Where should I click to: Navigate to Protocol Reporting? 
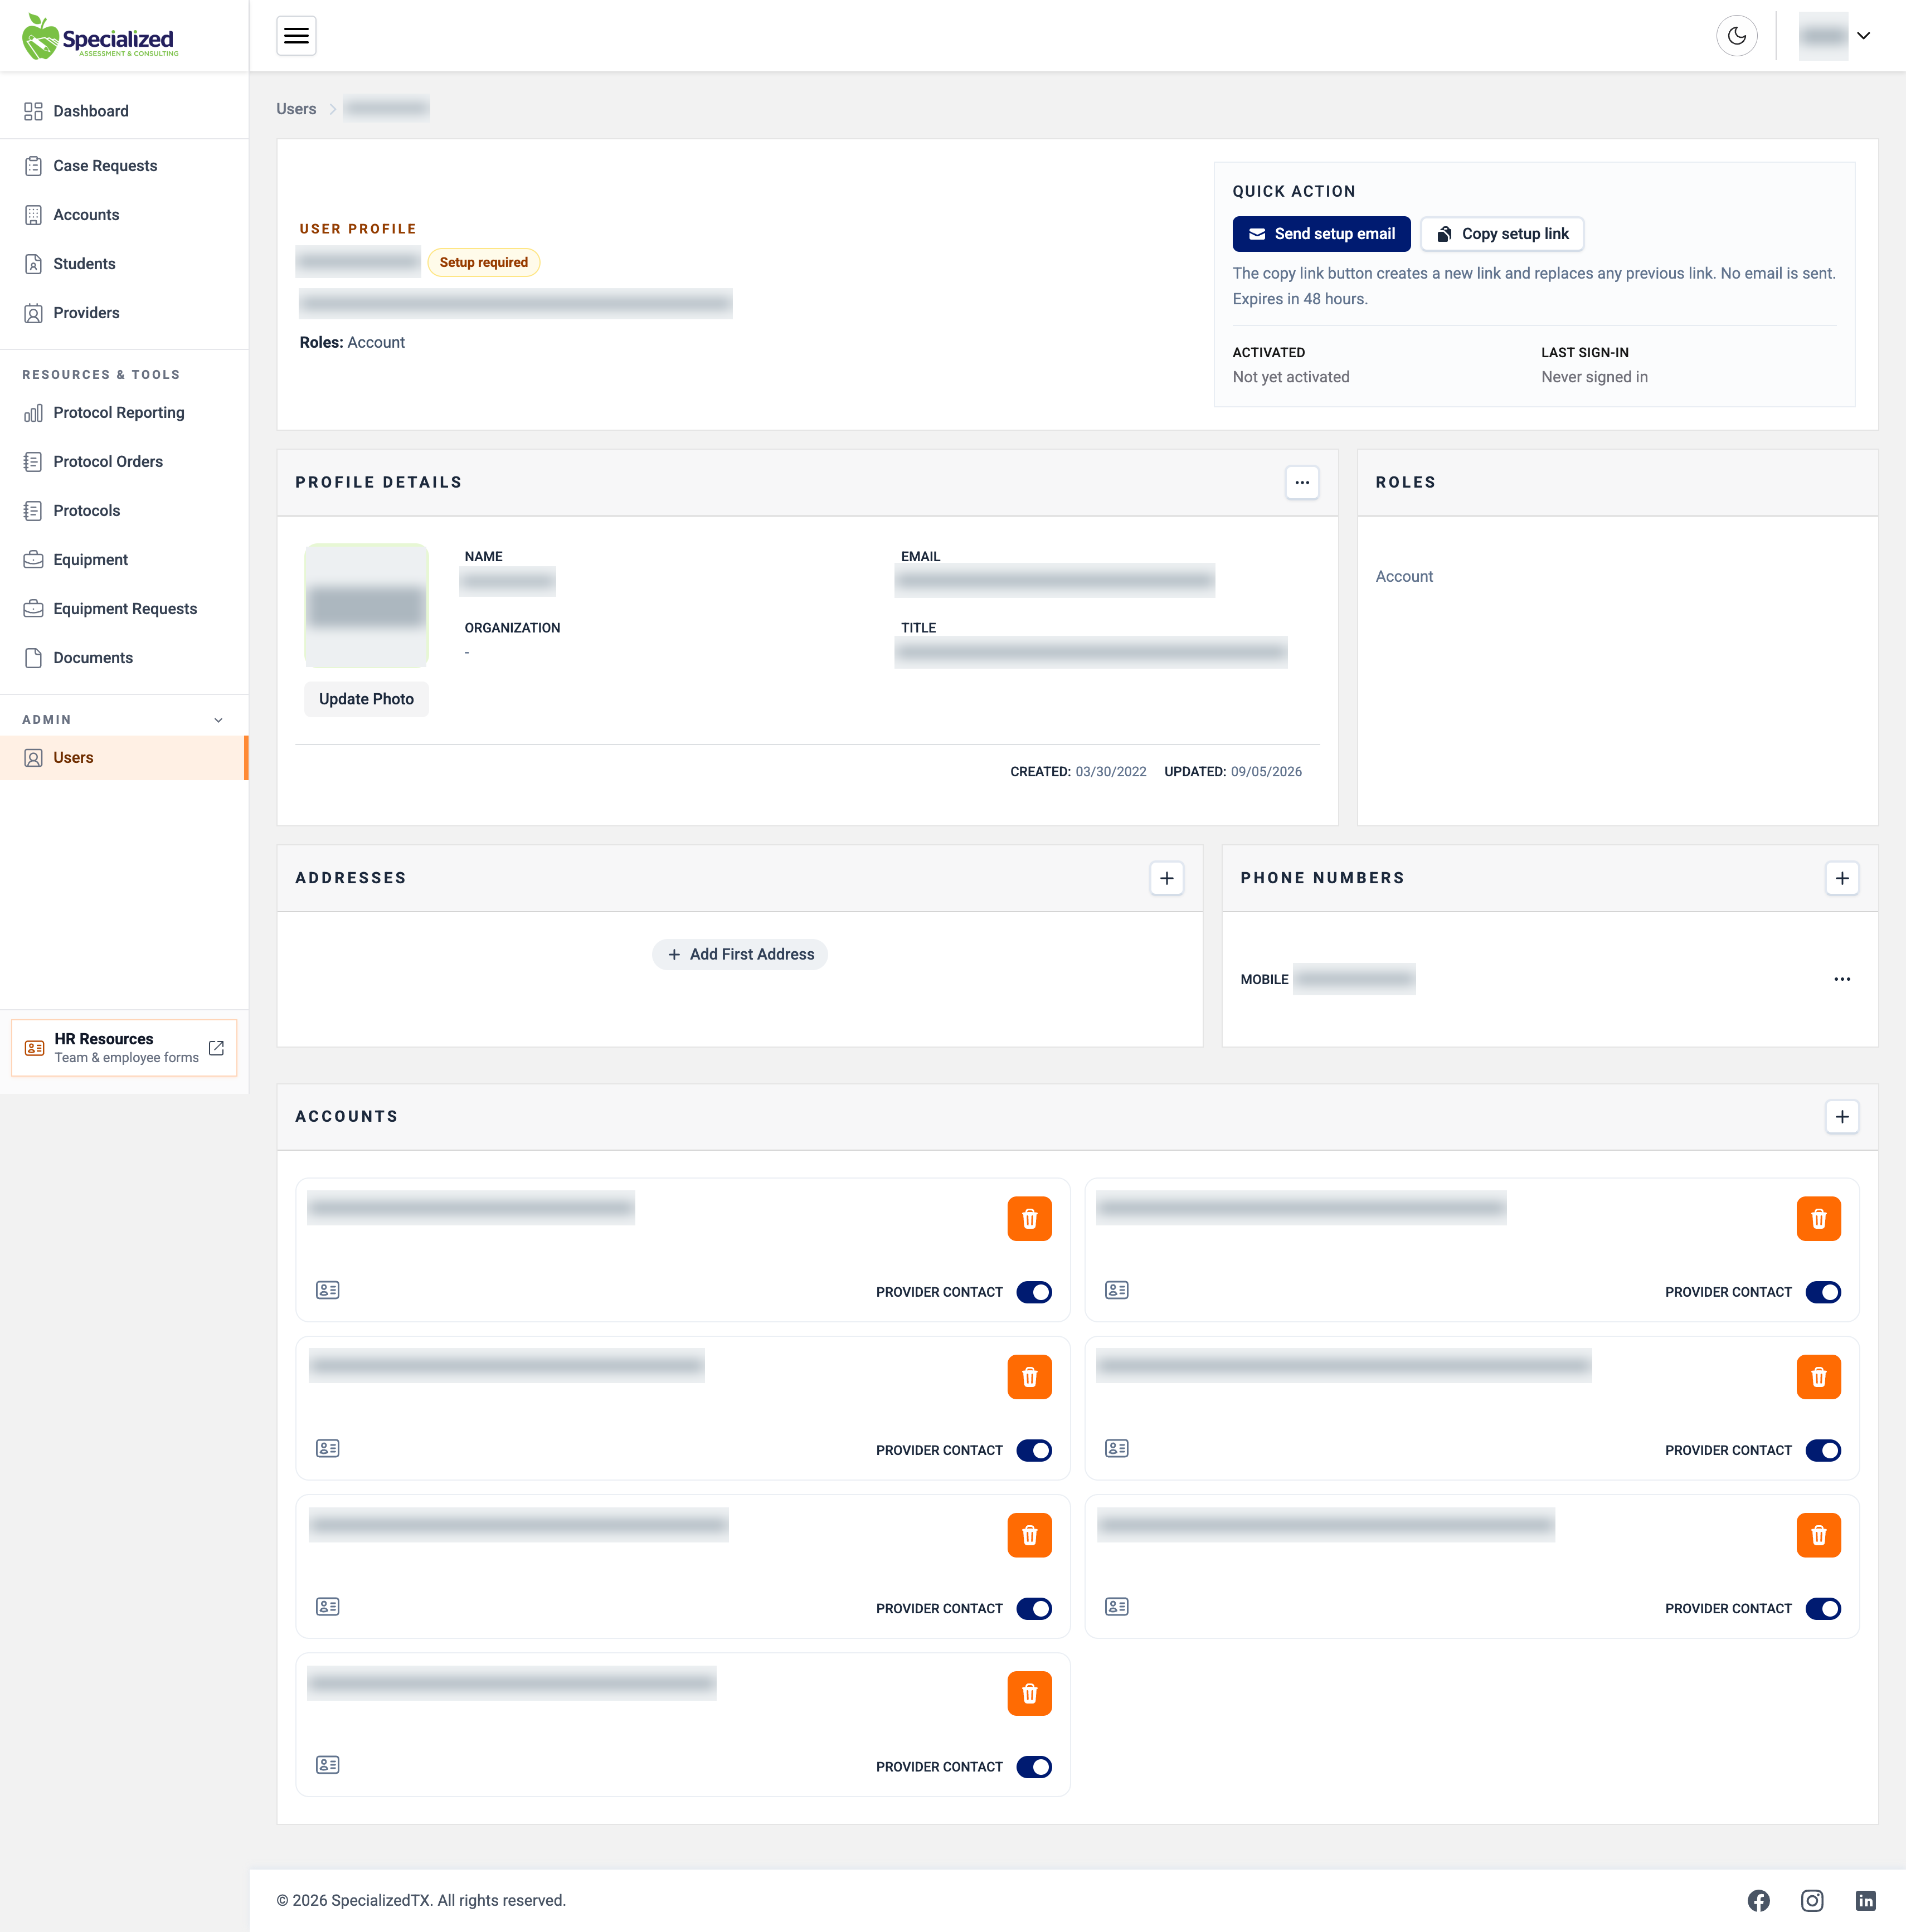(x=124, y=413)
